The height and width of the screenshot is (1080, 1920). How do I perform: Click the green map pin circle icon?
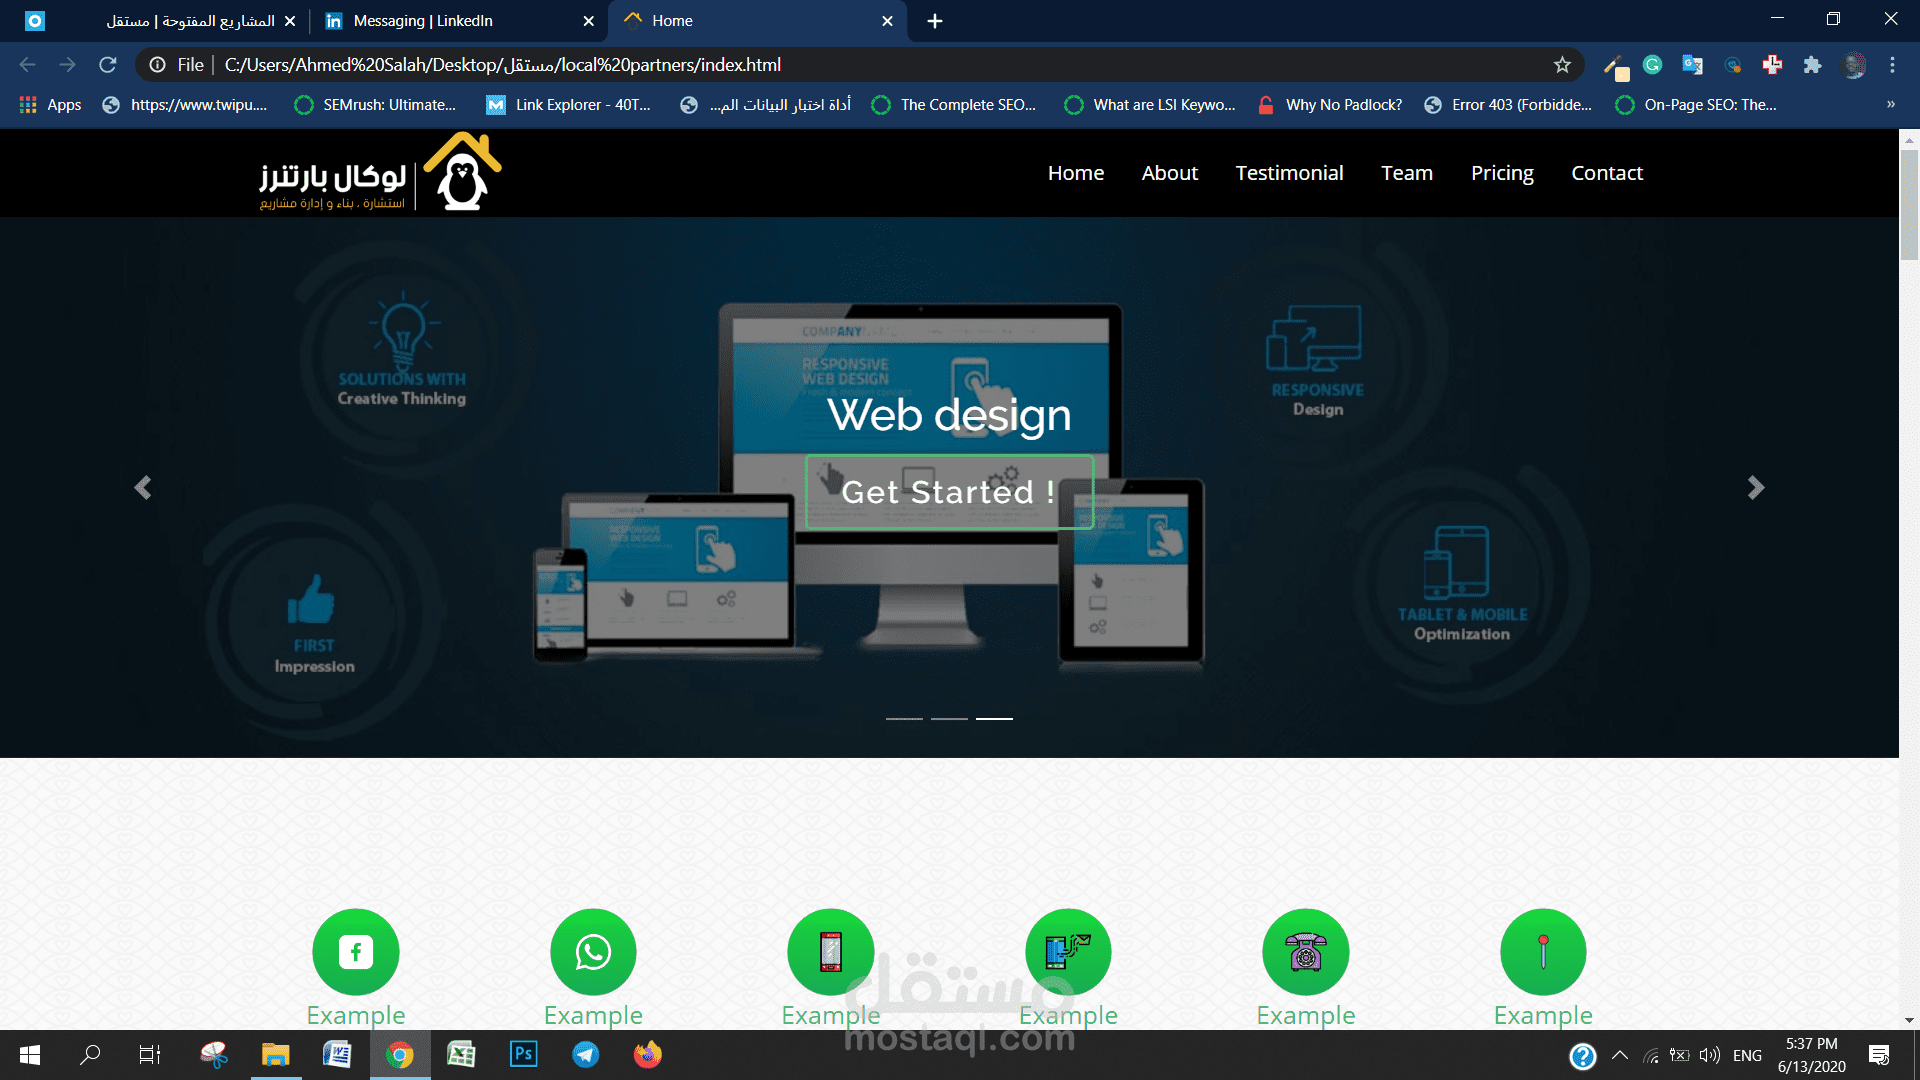[1542, 951]
